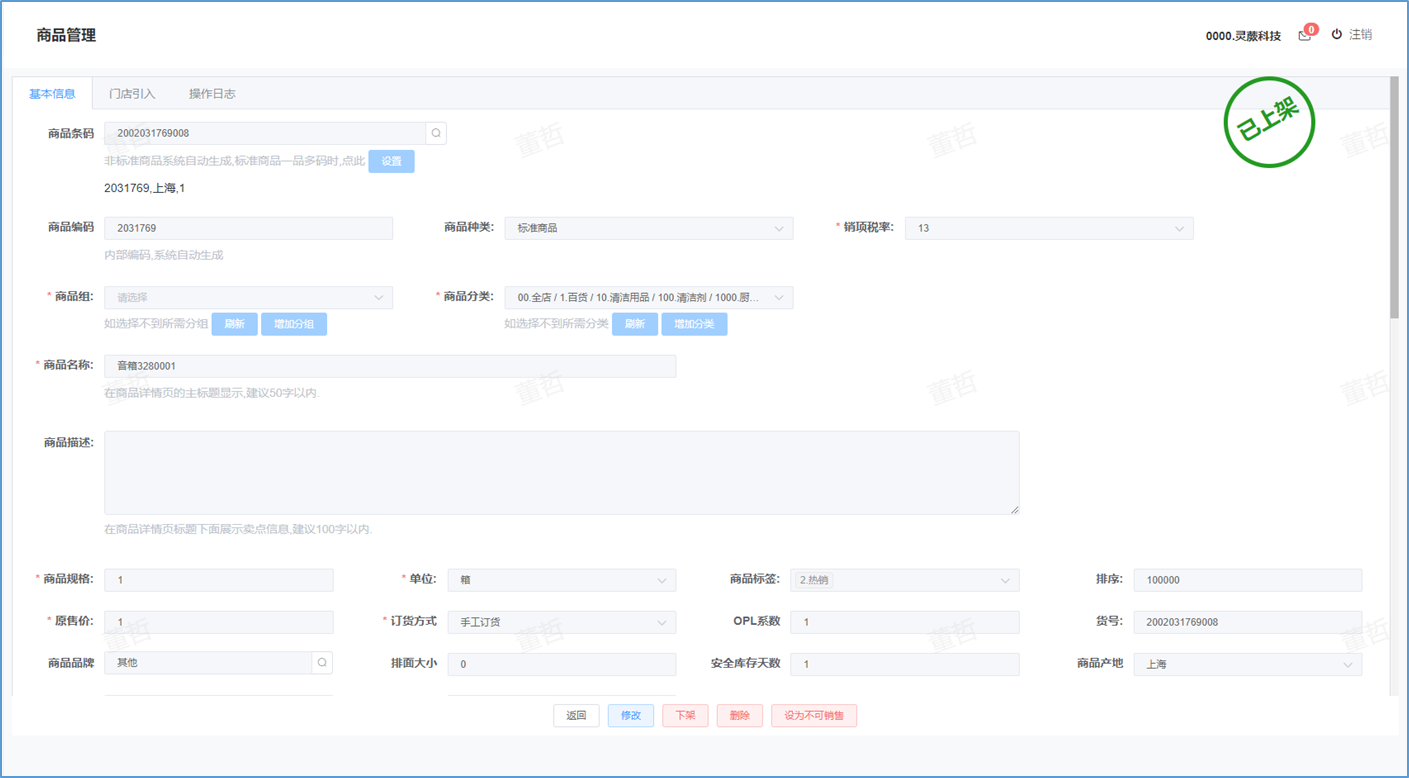Click the 商品编码 input field
The height and width of the screenshot is (778, 1409).
click(248, 228)
